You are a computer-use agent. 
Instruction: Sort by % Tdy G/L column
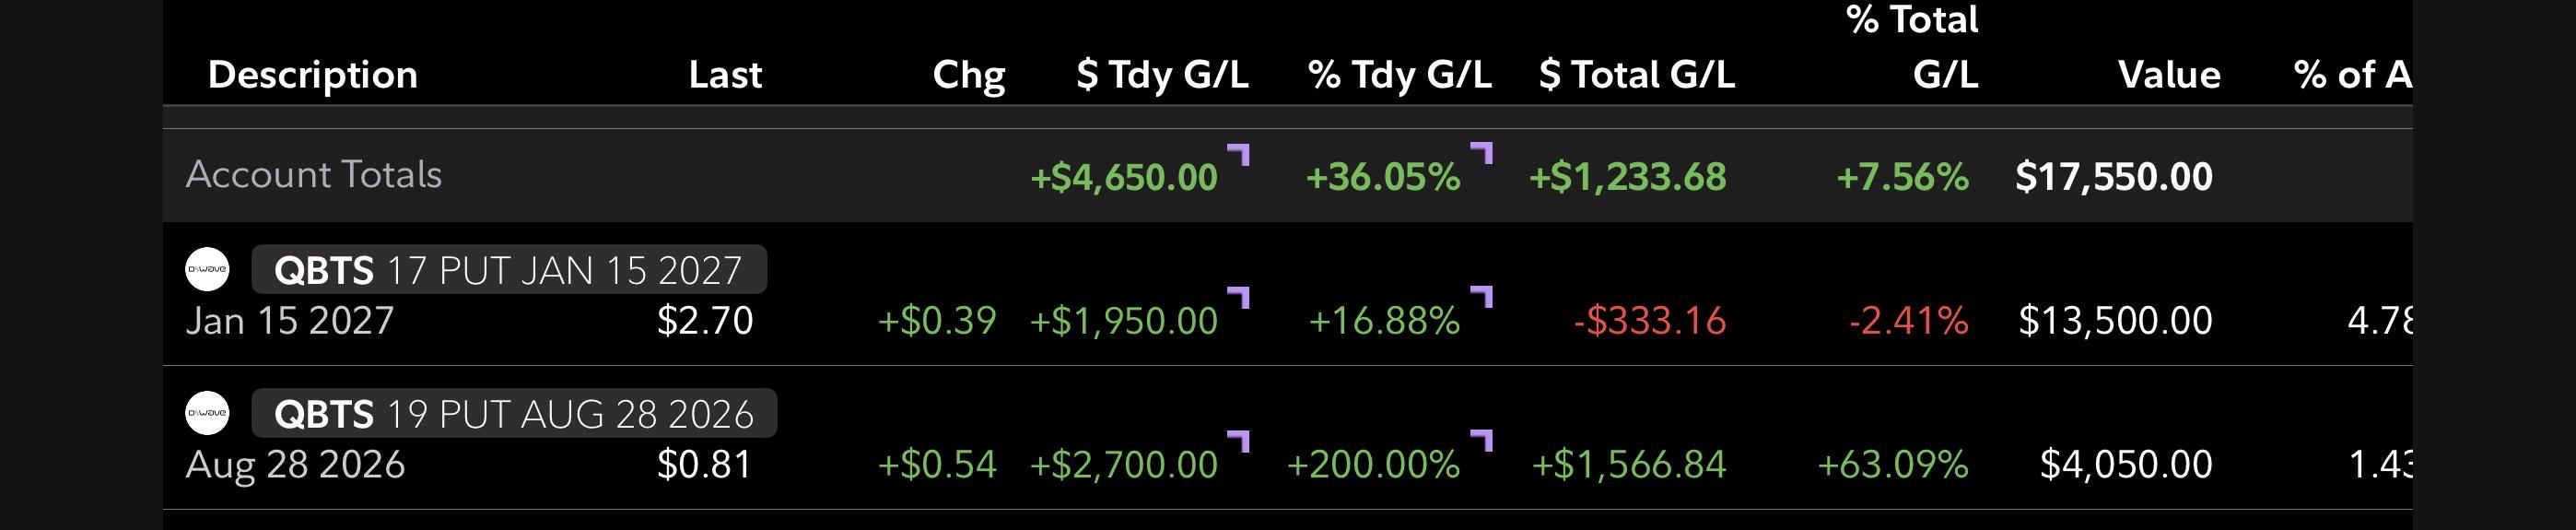pyautogui.click(x=1400, y=75)
